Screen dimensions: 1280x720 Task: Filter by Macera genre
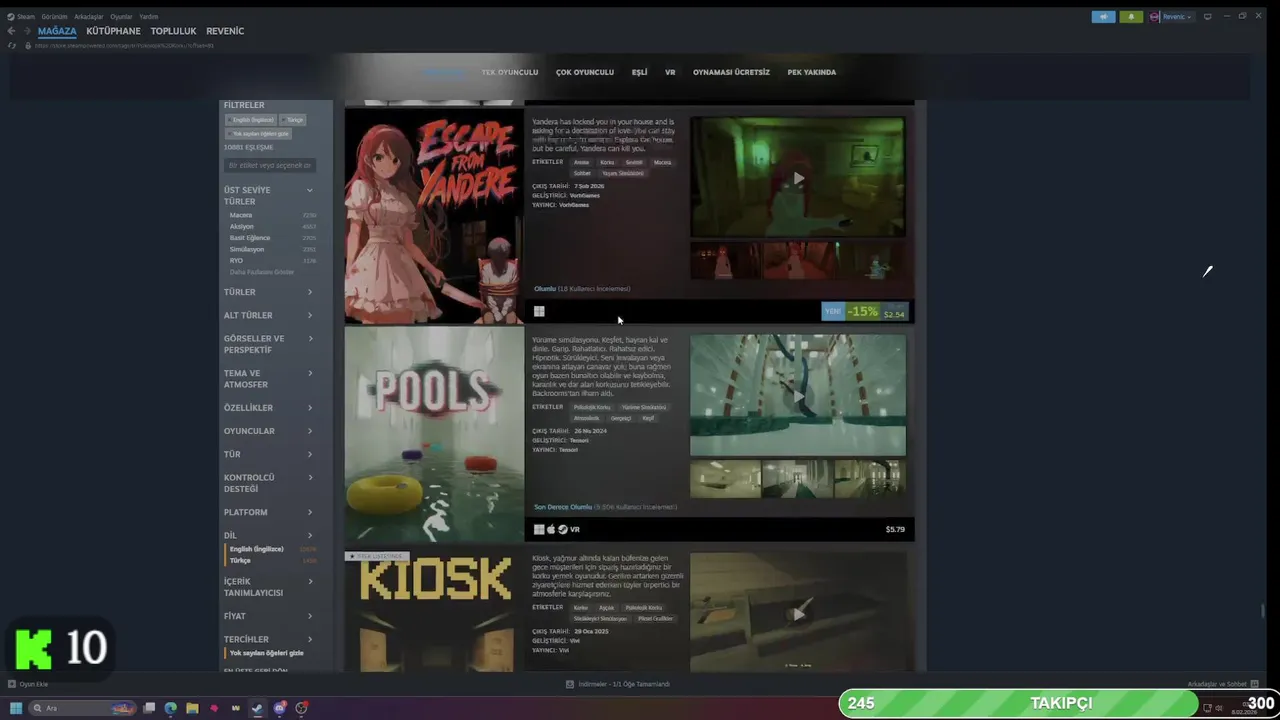tap(241, 215)
